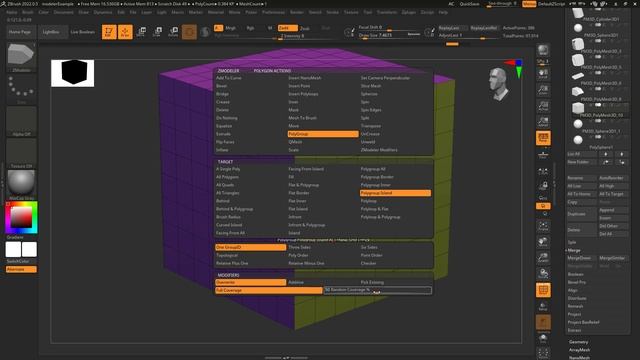Image resolution: width=640 pixels, height=360 pixels.
Task: Click the Random Coverage % field
Action: (378, 290)
